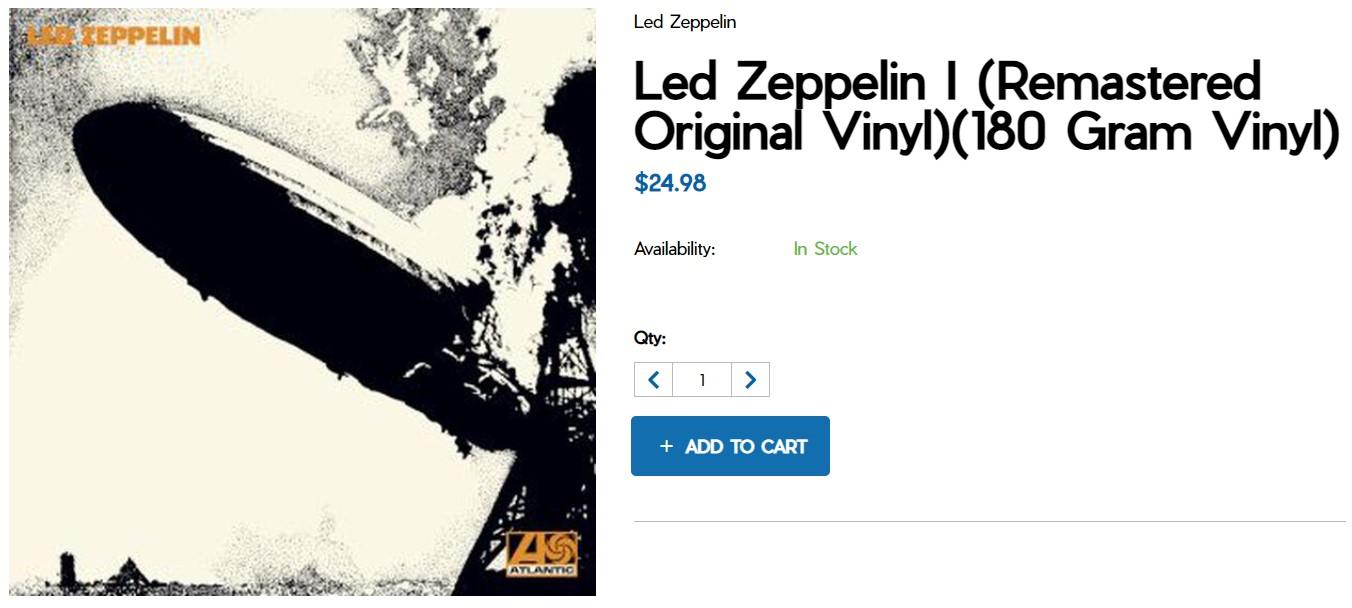1352x608 pixels.
Task: Click the left chevron to decrease quantity
Action: pos(653,380)
